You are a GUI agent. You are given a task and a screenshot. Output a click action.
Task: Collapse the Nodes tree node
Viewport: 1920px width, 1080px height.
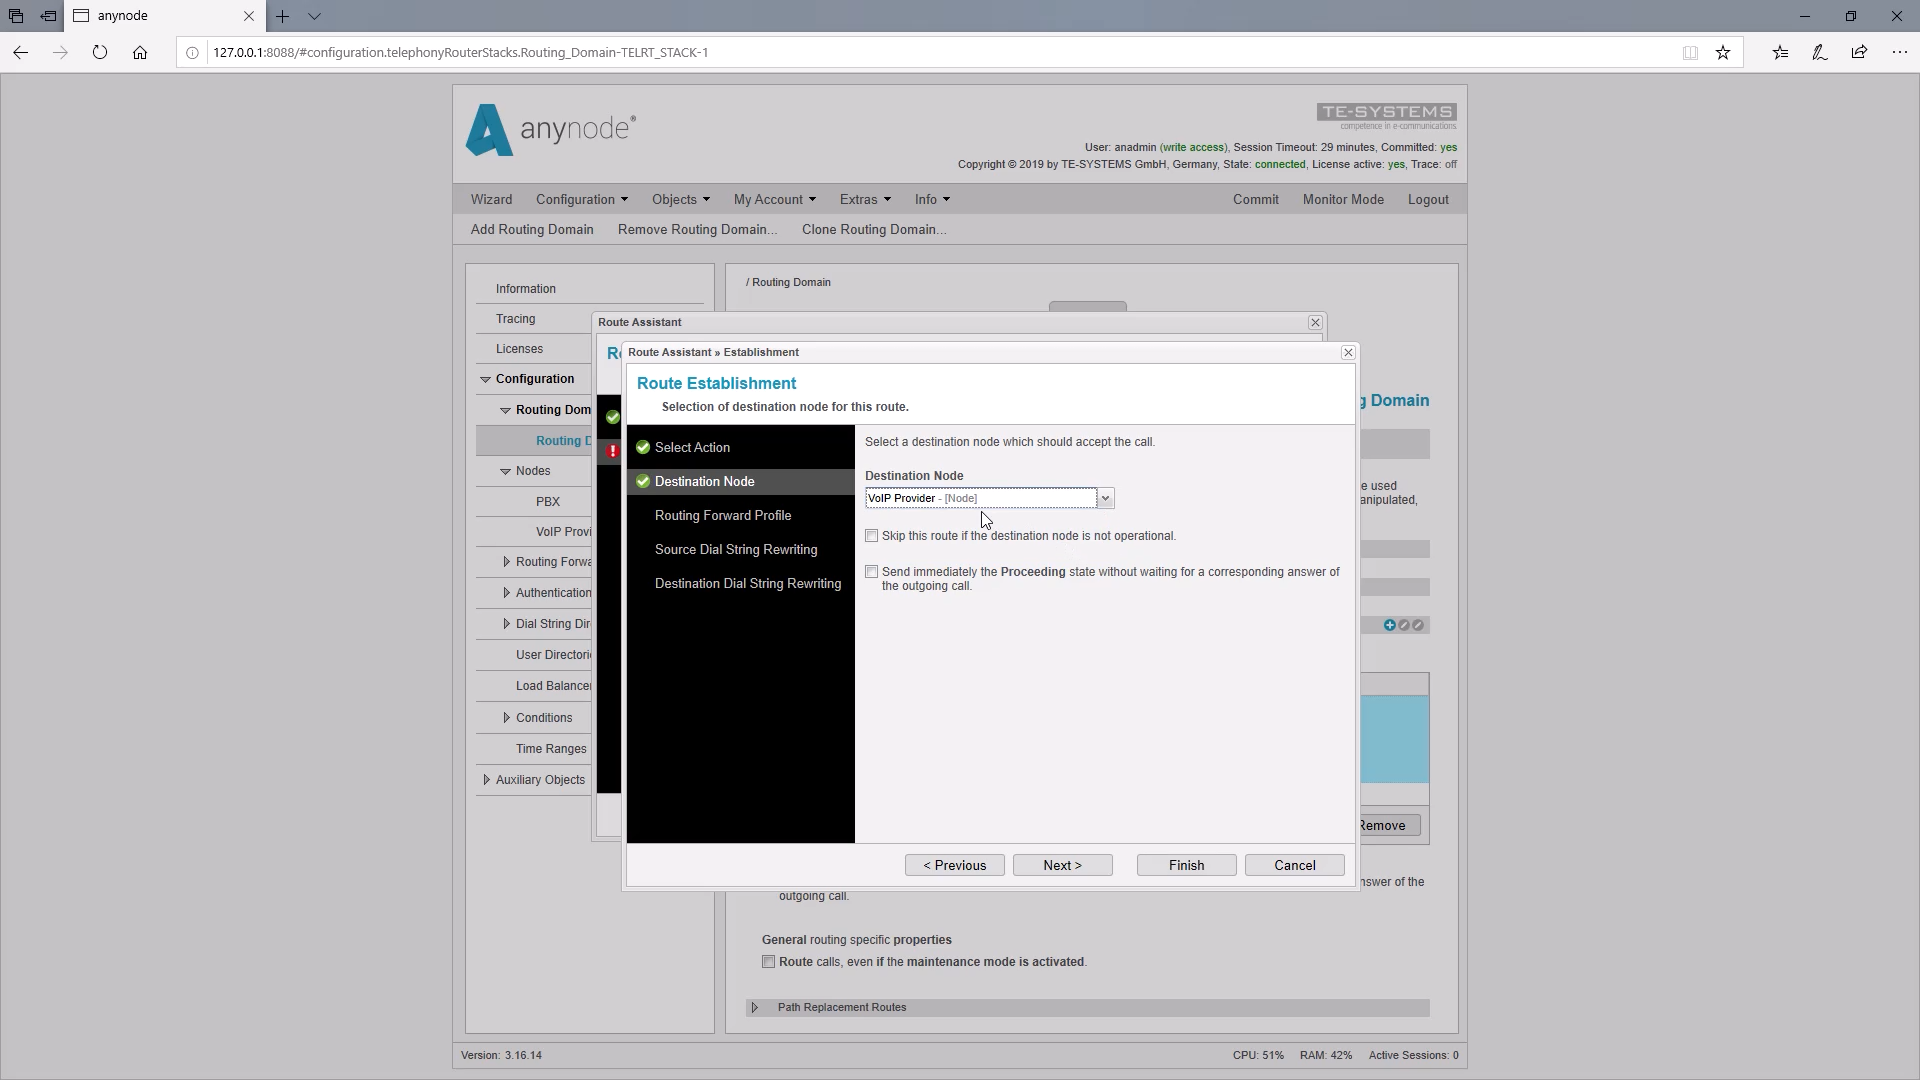505,471
